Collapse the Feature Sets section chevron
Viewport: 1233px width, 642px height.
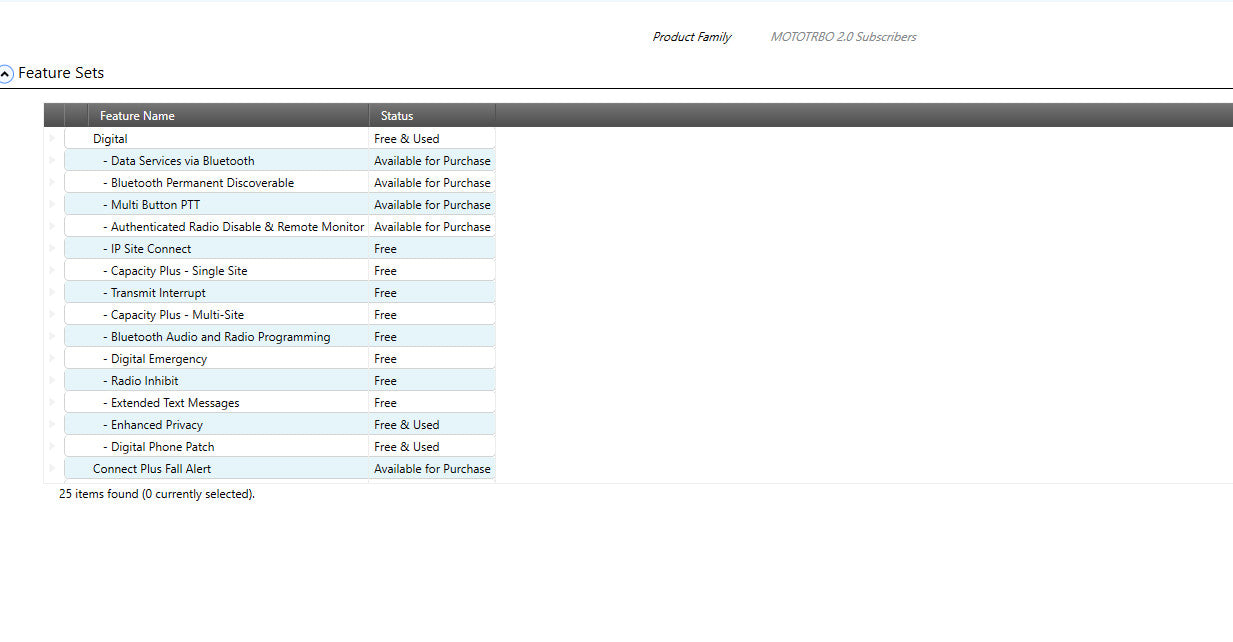pyautogui.click(x=6, y=74)
